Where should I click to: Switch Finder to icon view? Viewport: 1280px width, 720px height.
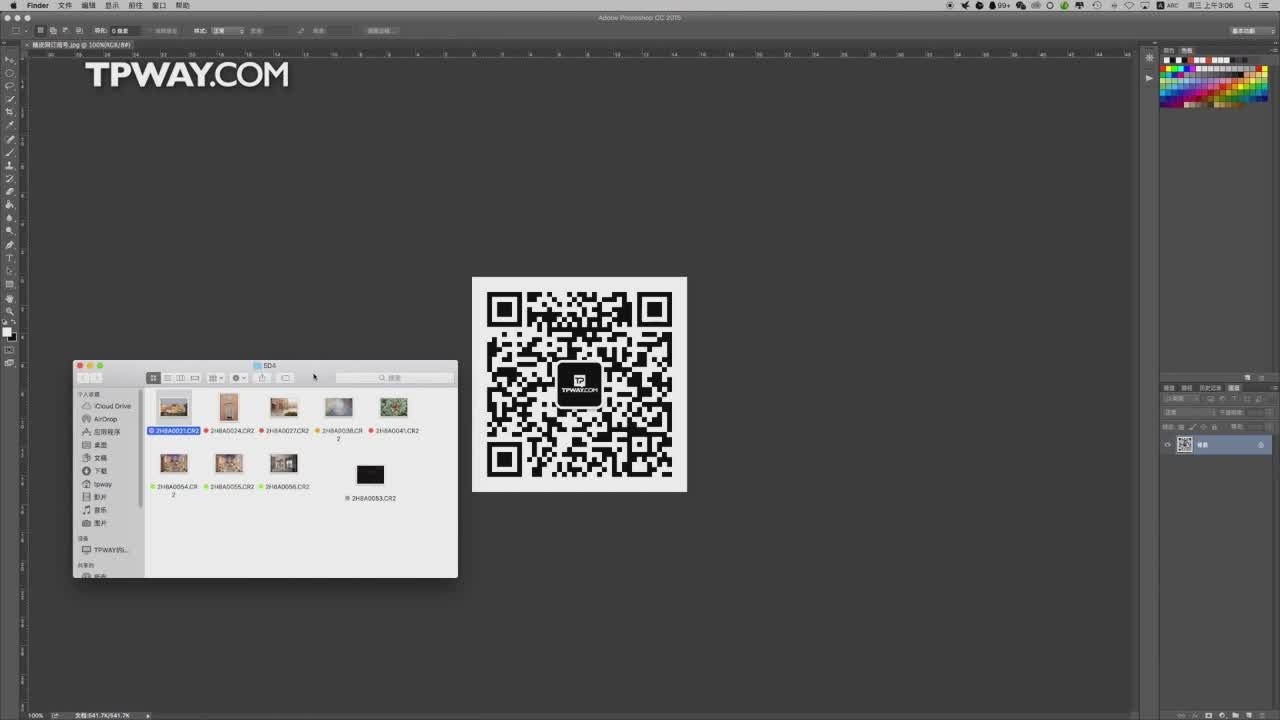153,378
